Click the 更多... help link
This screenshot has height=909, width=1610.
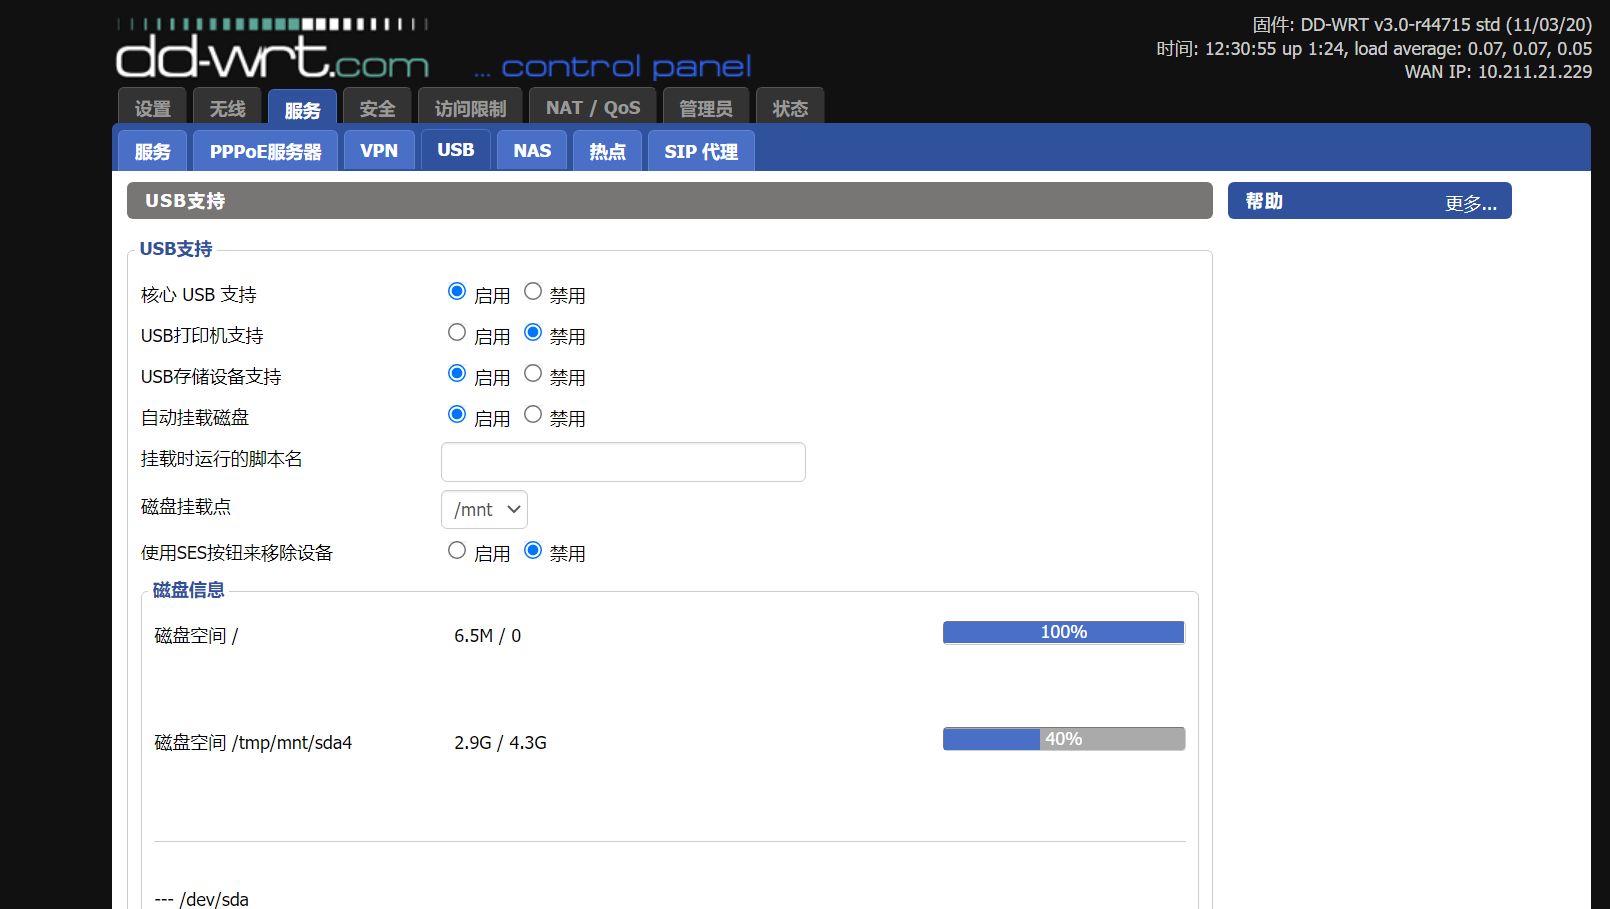point(1470,204)
